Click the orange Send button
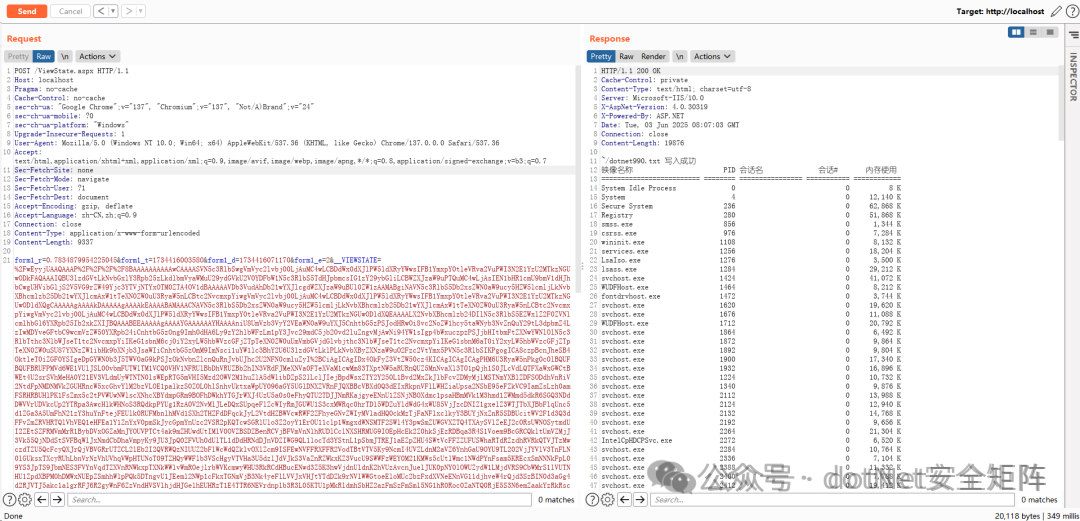This screenshot has width=1080, height=521. (x=27, y=11)
